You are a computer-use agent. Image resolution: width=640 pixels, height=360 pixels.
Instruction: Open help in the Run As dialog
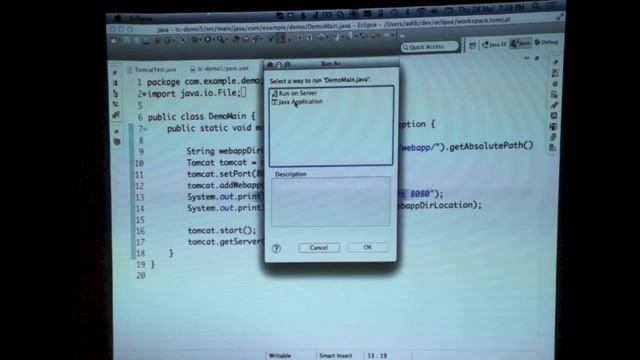point(276,248)
